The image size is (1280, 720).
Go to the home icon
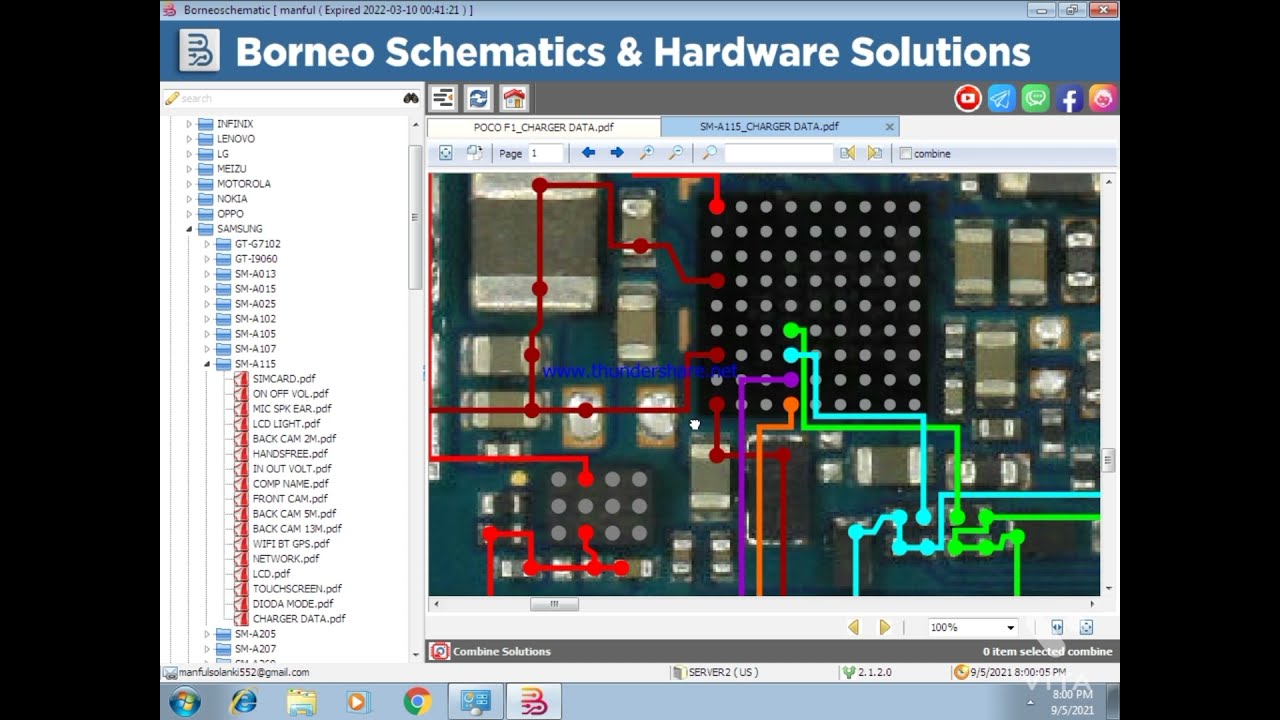514,98
